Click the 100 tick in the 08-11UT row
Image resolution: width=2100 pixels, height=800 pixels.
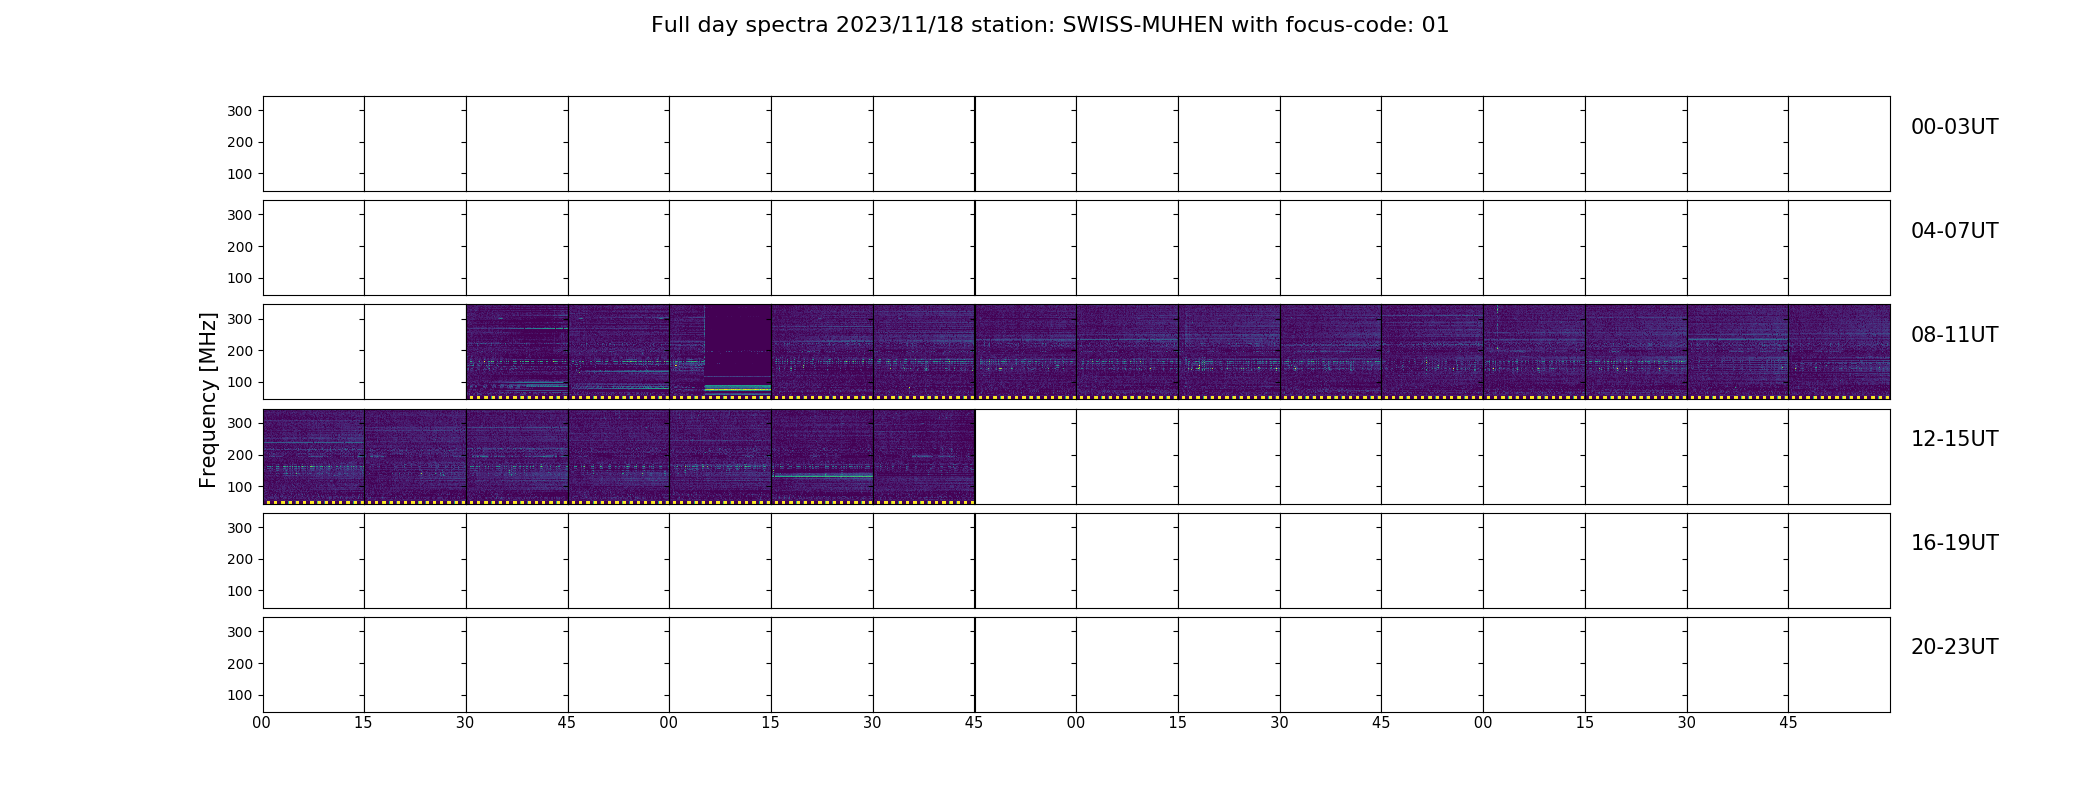240,382
